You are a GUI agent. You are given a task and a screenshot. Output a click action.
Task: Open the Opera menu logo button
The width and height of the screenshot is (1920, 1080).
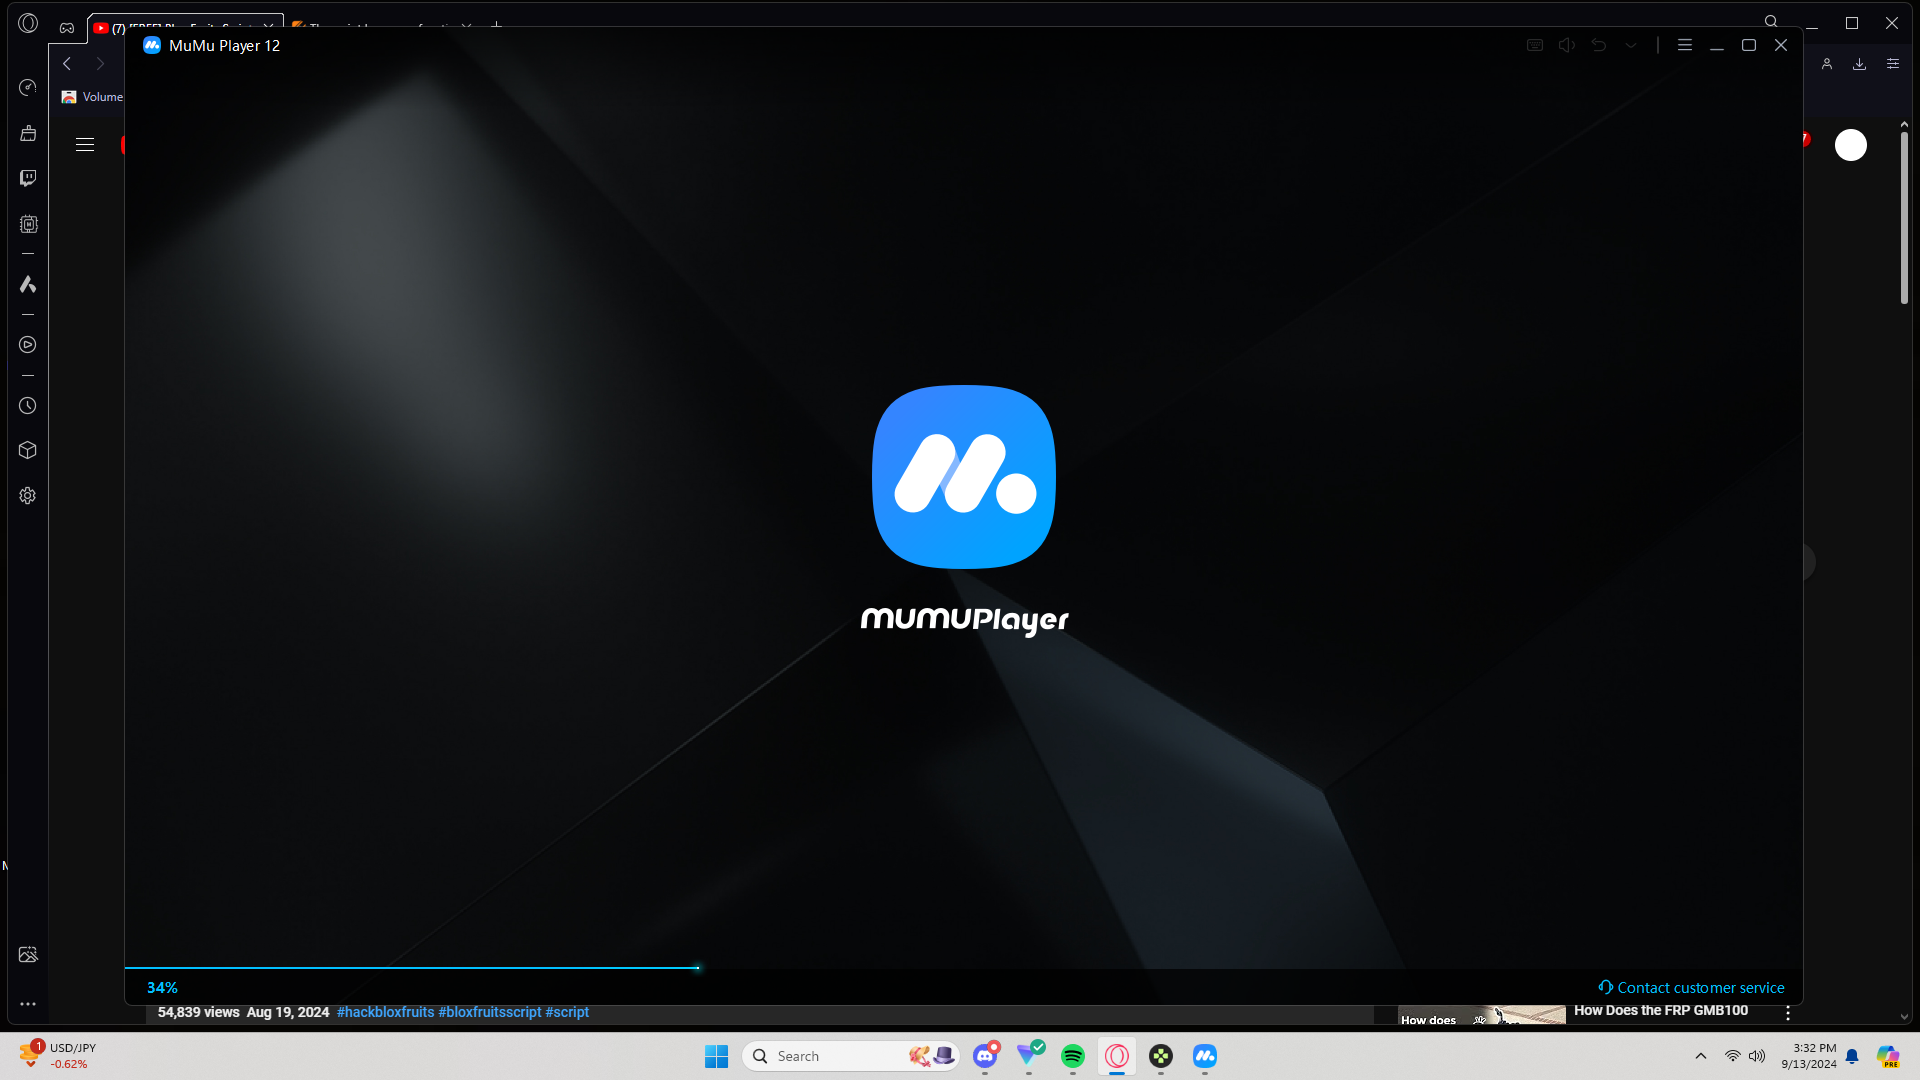click(x=28, y=23)
